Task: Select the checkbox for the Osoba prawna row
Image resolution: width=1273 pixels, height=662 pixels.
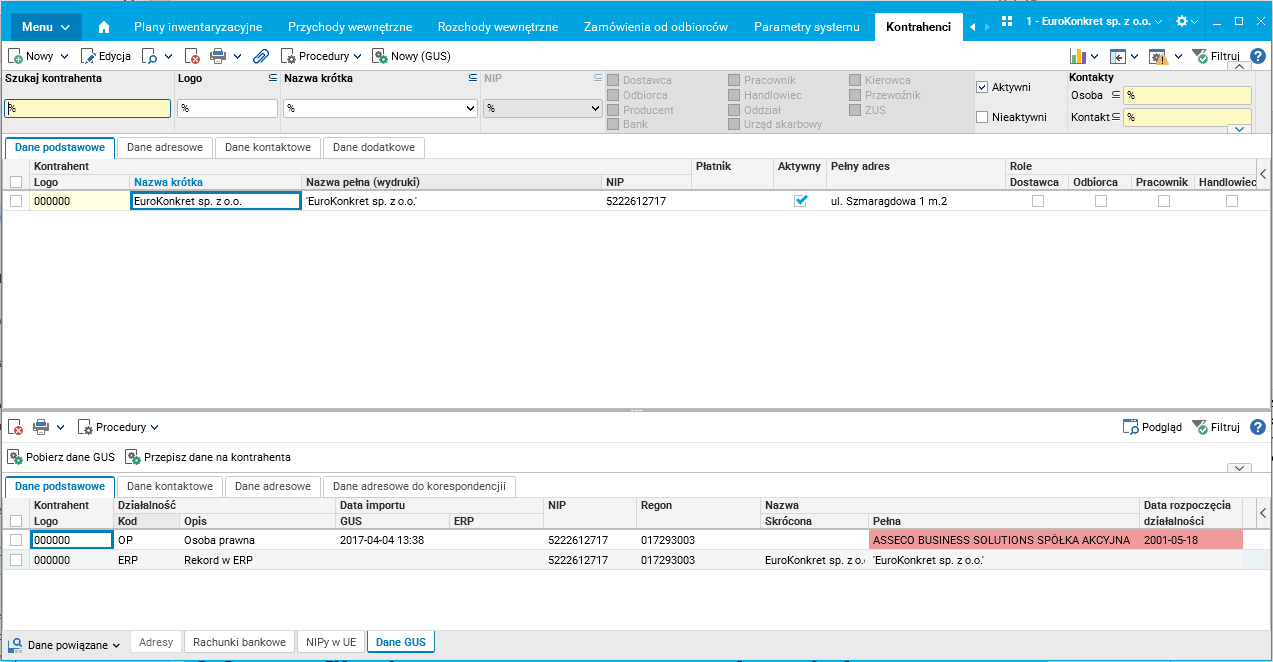Action: click(16, 540)
